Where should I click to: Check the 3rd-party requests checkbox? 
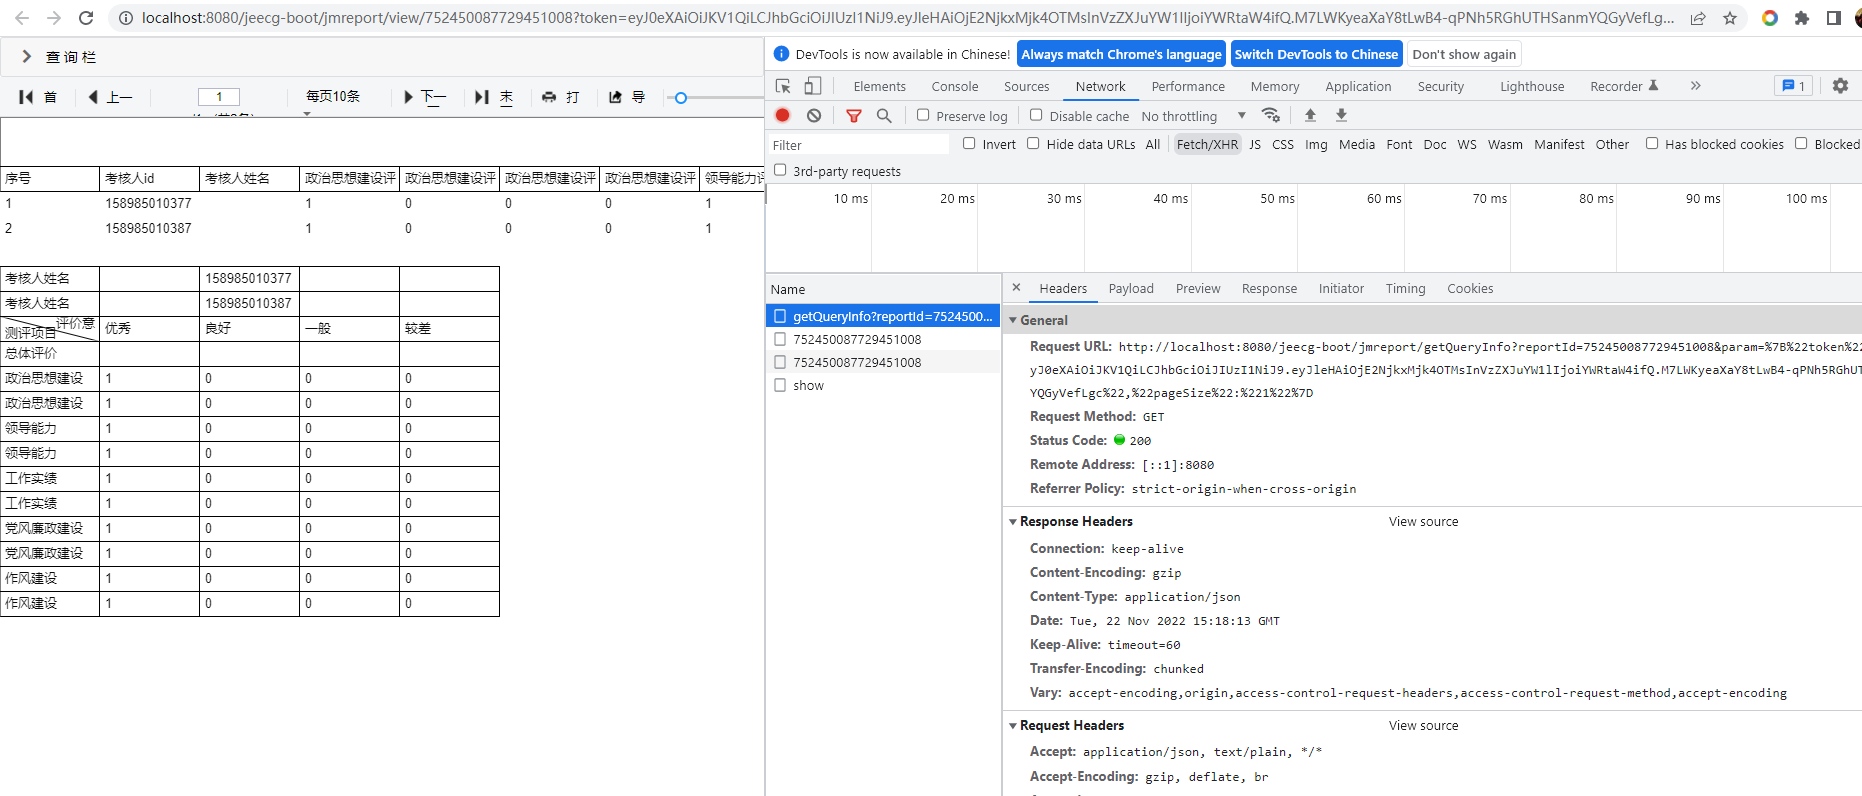780,170
